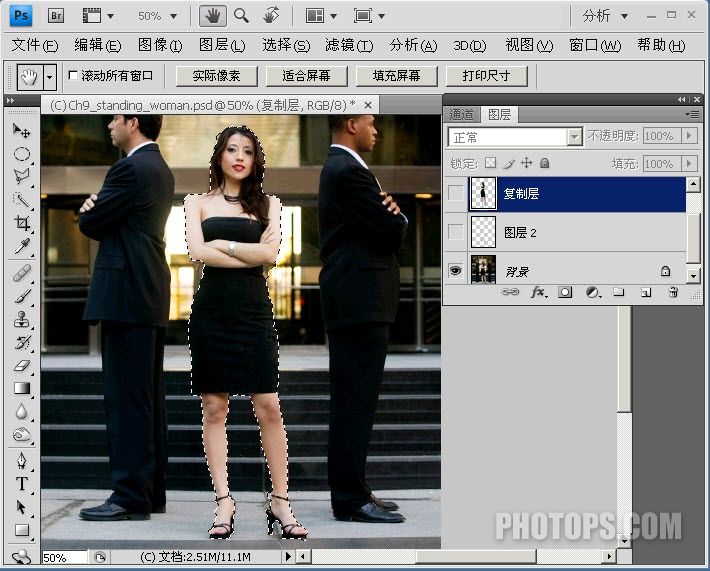Link layers using the chain icon
Viewport: 710px width, 571px height.
click(510, 292)
